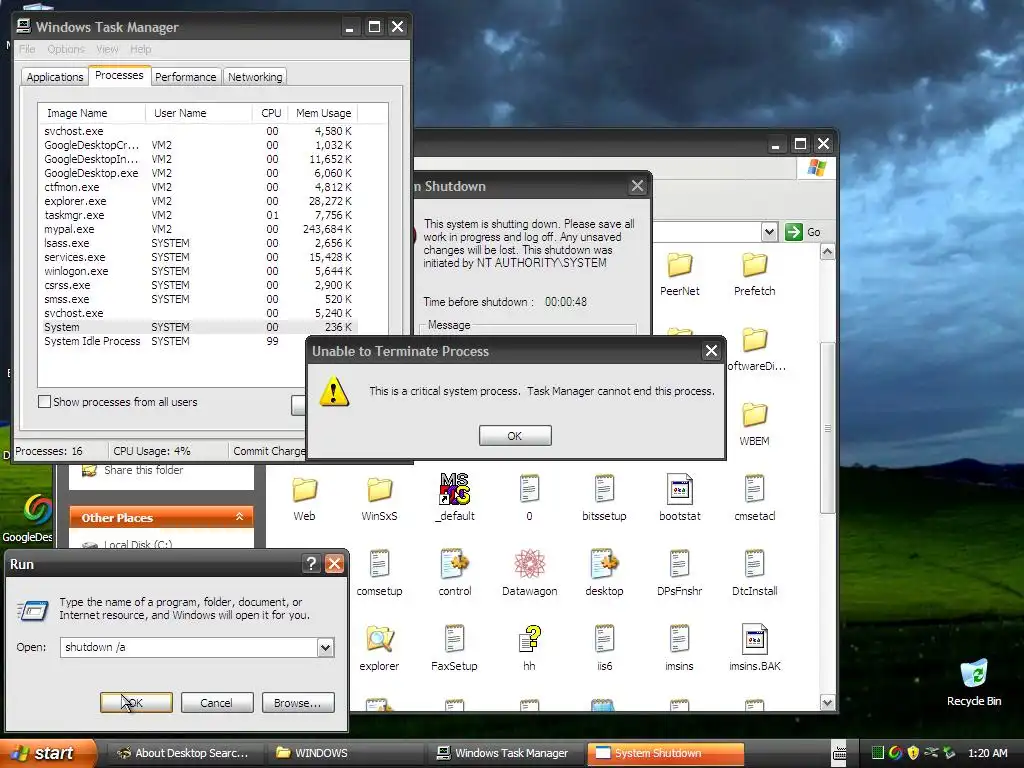Open the Task Manager View menu
This screenshot has height=768, width=1024.
107,49
